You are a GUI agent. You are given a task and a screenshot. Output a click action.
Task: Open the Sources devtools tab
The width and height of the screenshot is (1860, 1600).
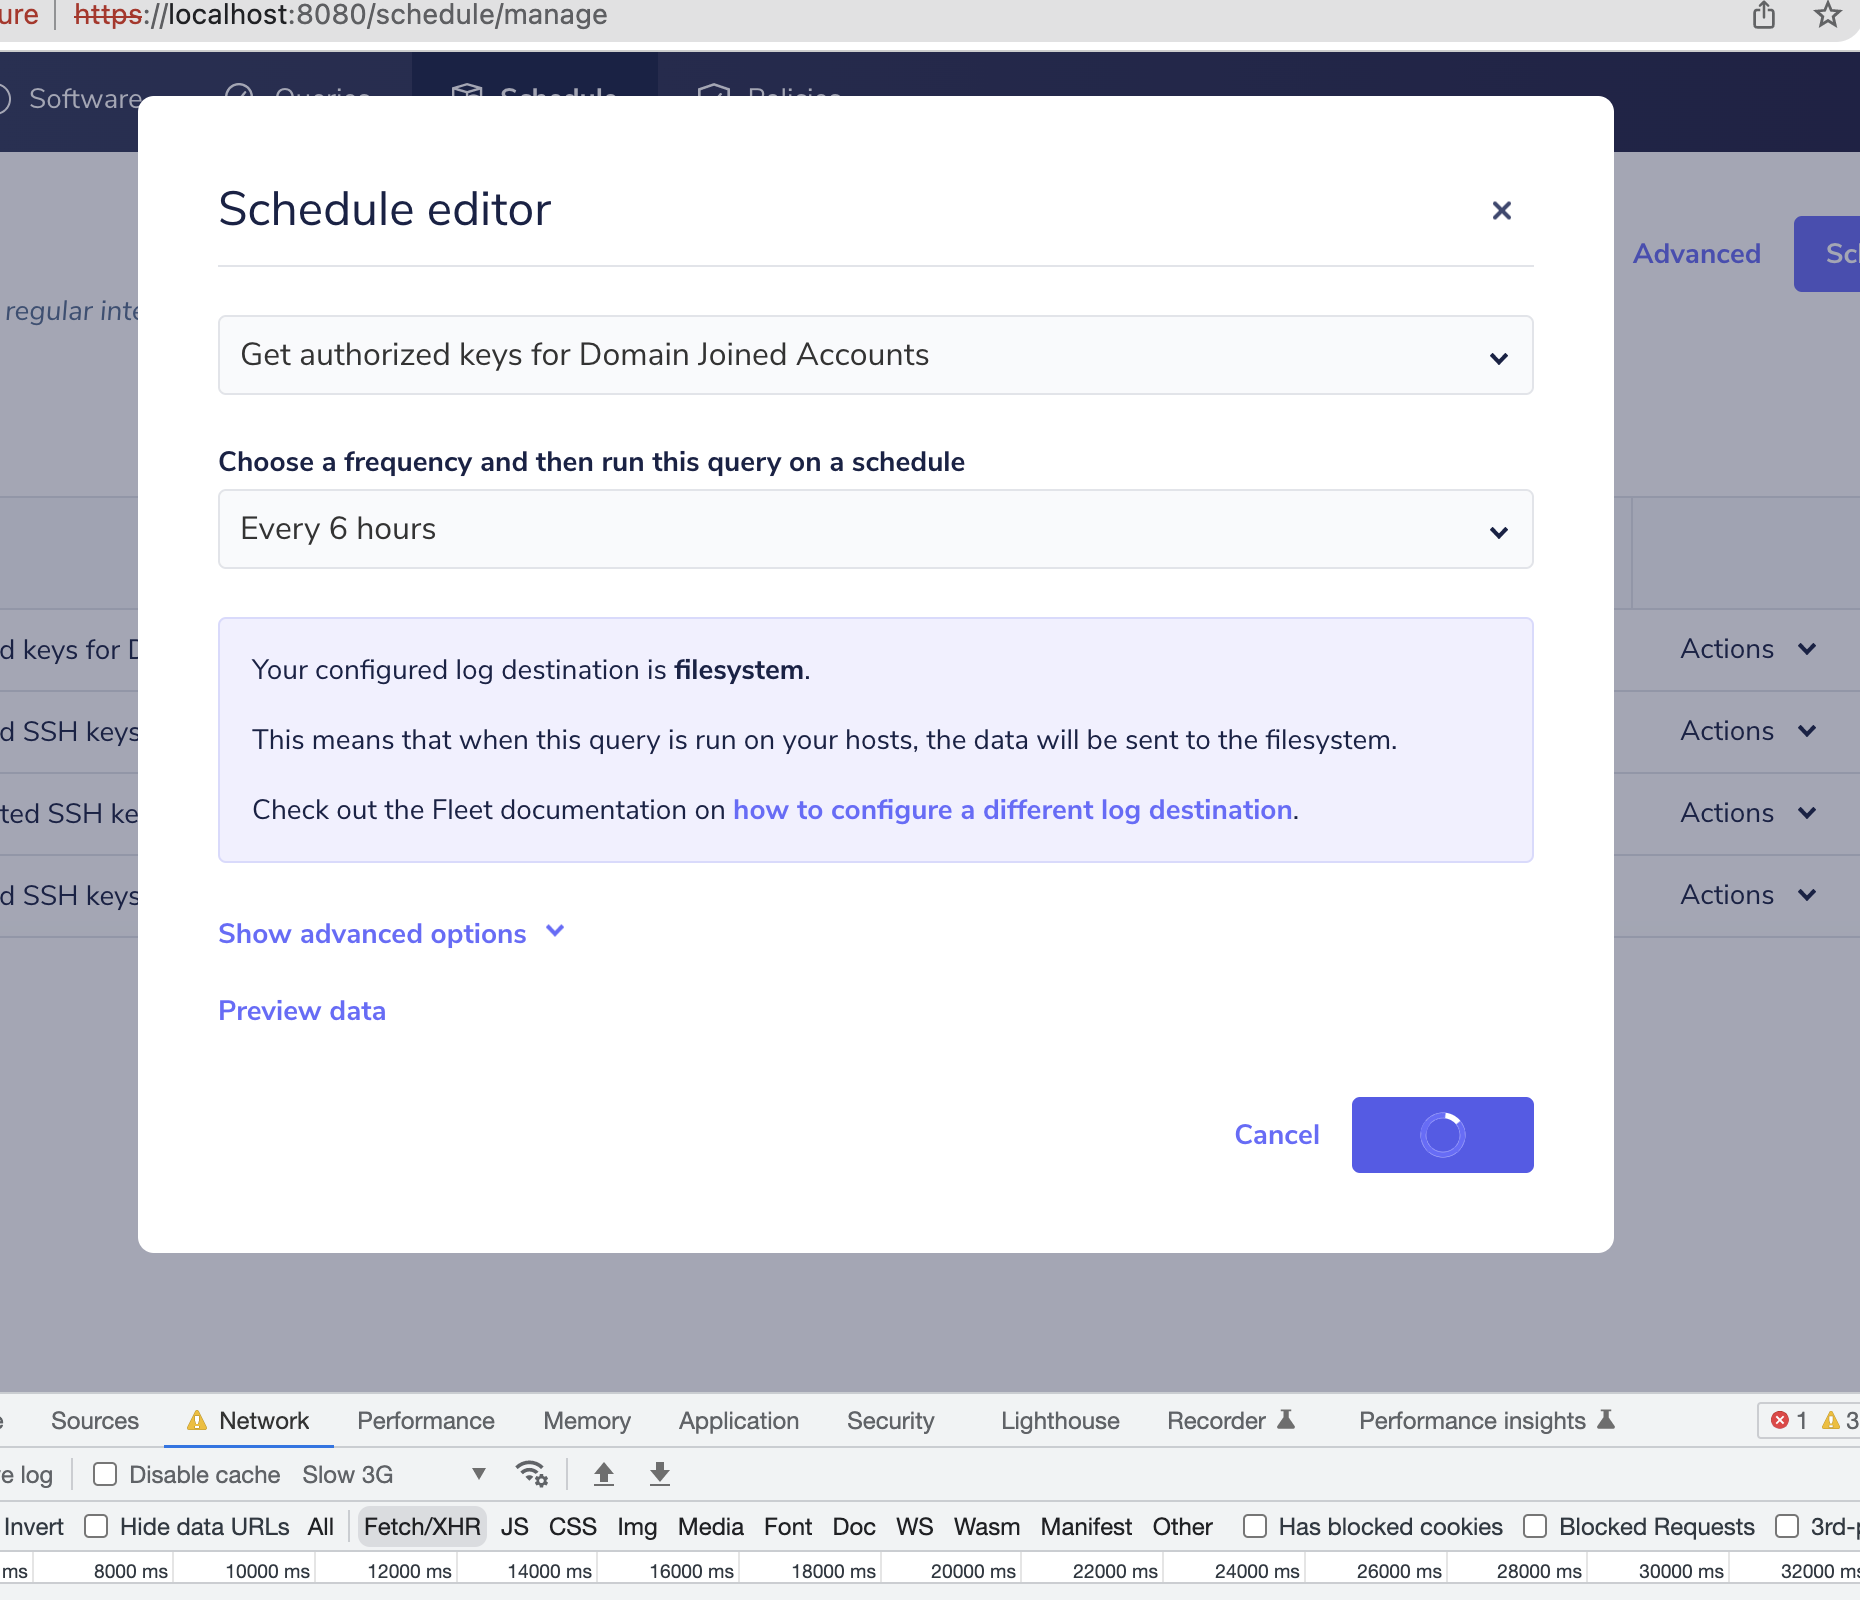point(95,1421)
